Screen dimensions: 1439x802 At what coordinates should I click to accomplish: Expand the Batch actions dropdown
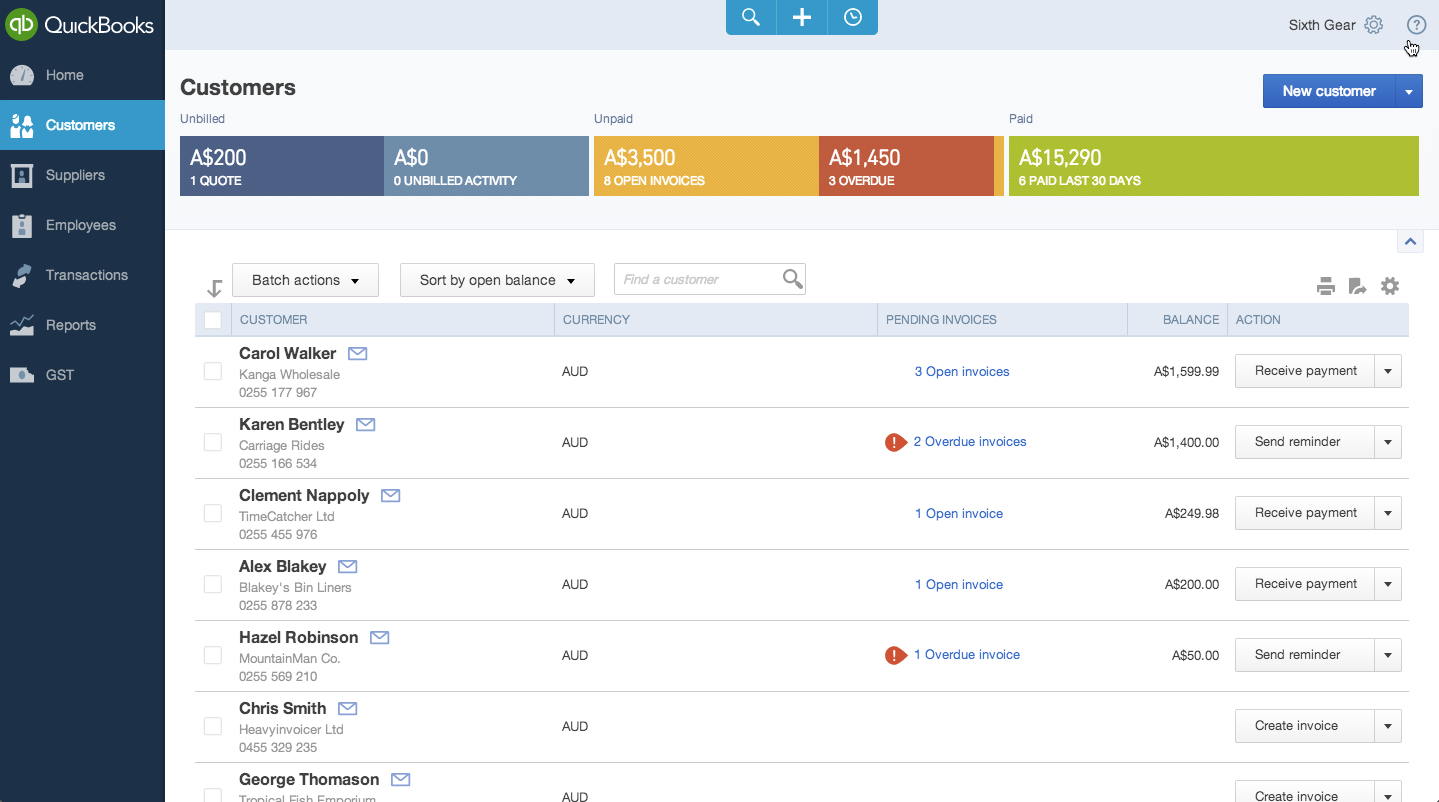[x=305, y=280]
